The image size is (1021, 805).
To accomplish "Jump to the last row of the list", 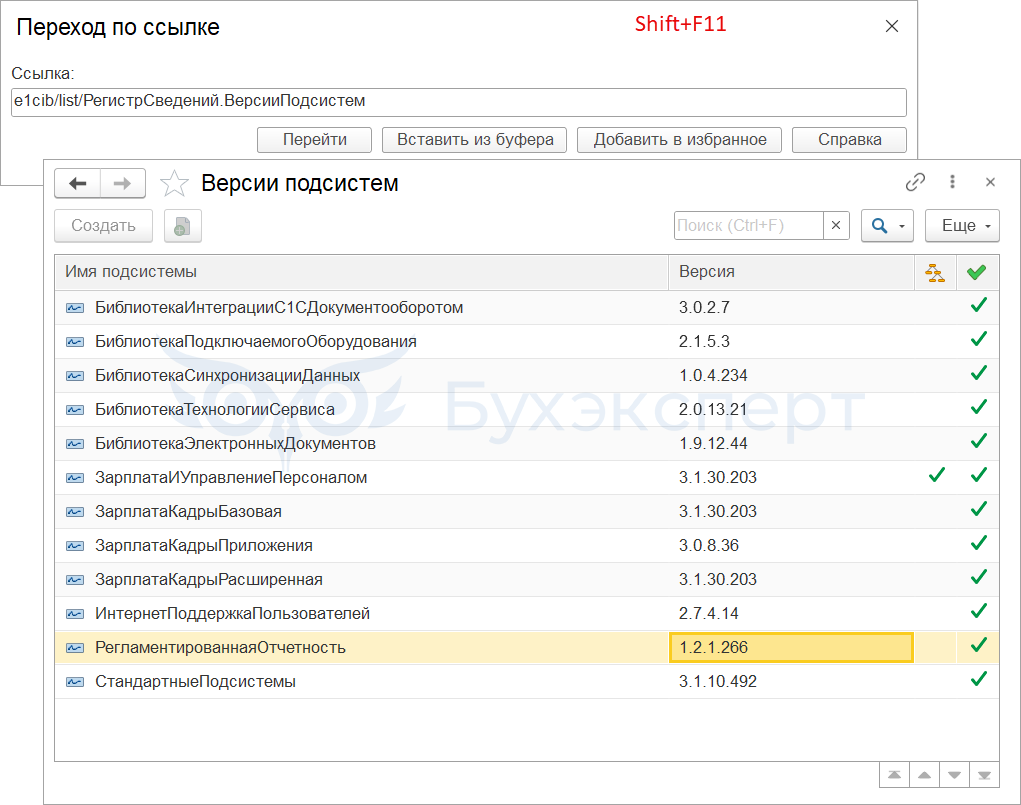I will (984, 775).
